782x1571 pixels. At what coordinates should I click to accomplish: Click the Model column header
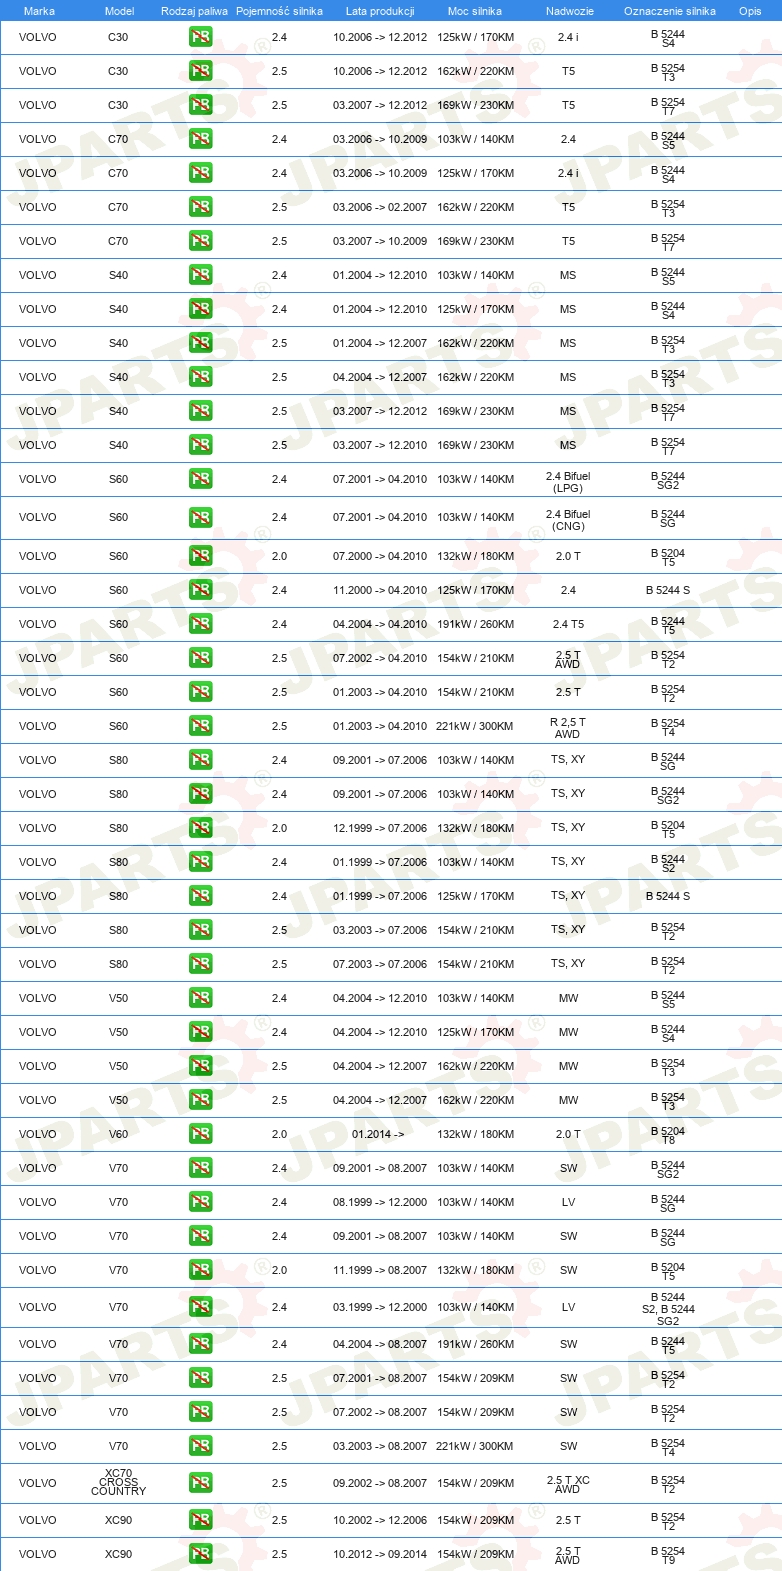coord(119,11)
